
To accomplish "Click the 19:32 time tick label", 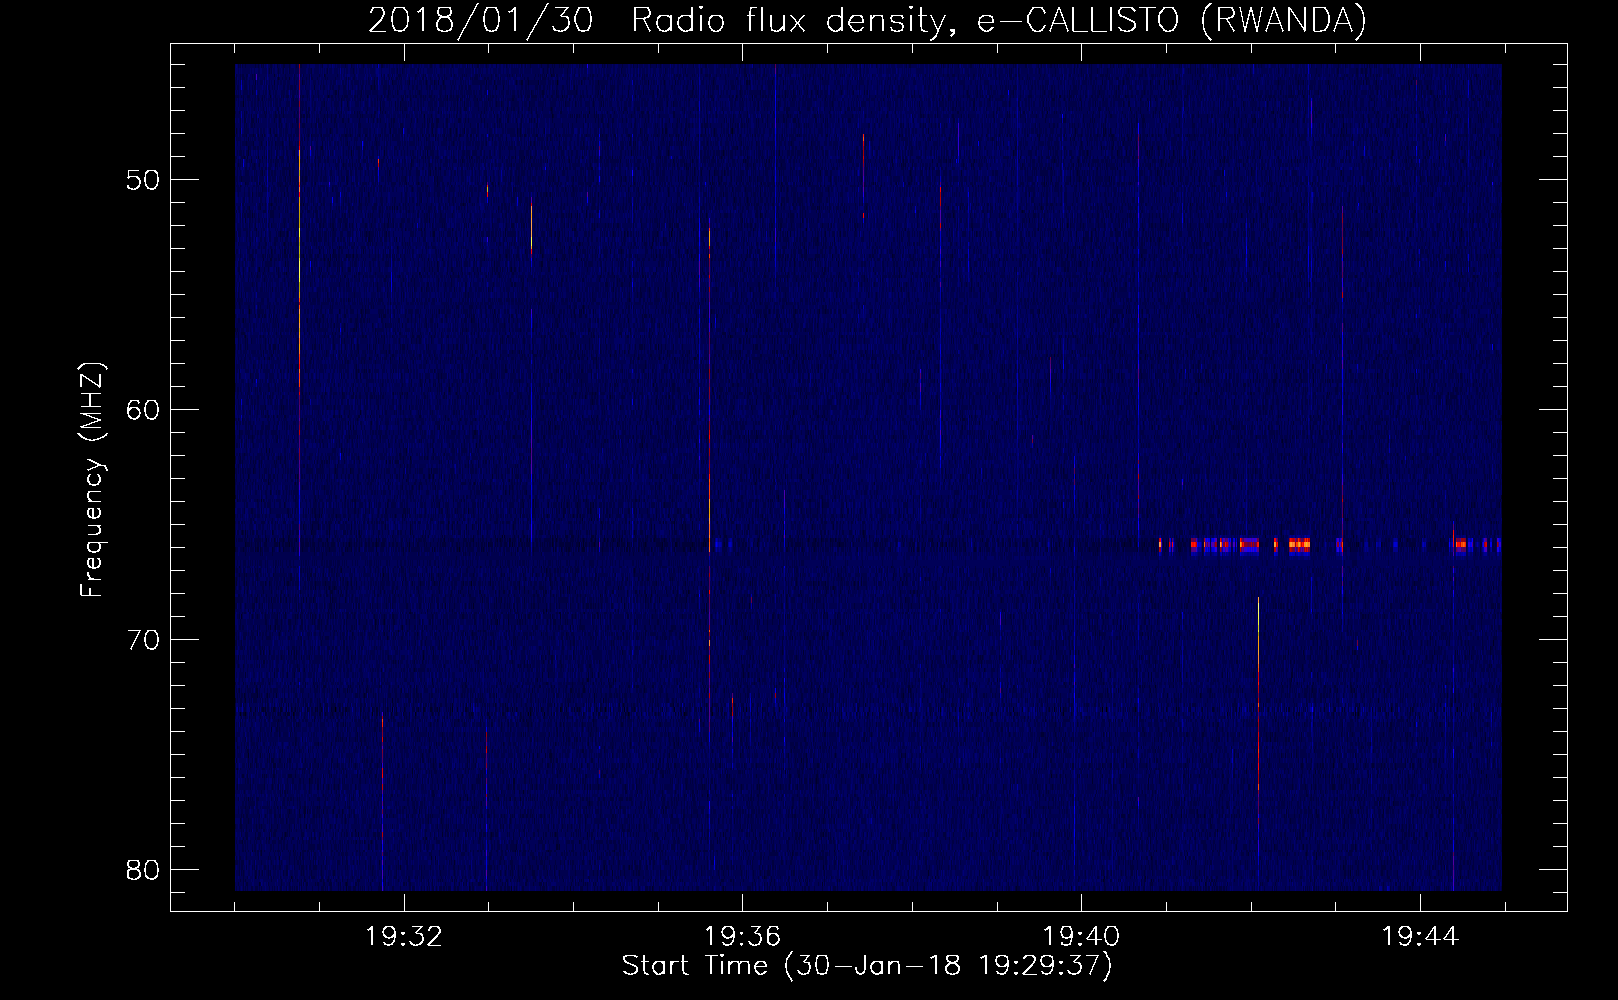I will (404, 937).
